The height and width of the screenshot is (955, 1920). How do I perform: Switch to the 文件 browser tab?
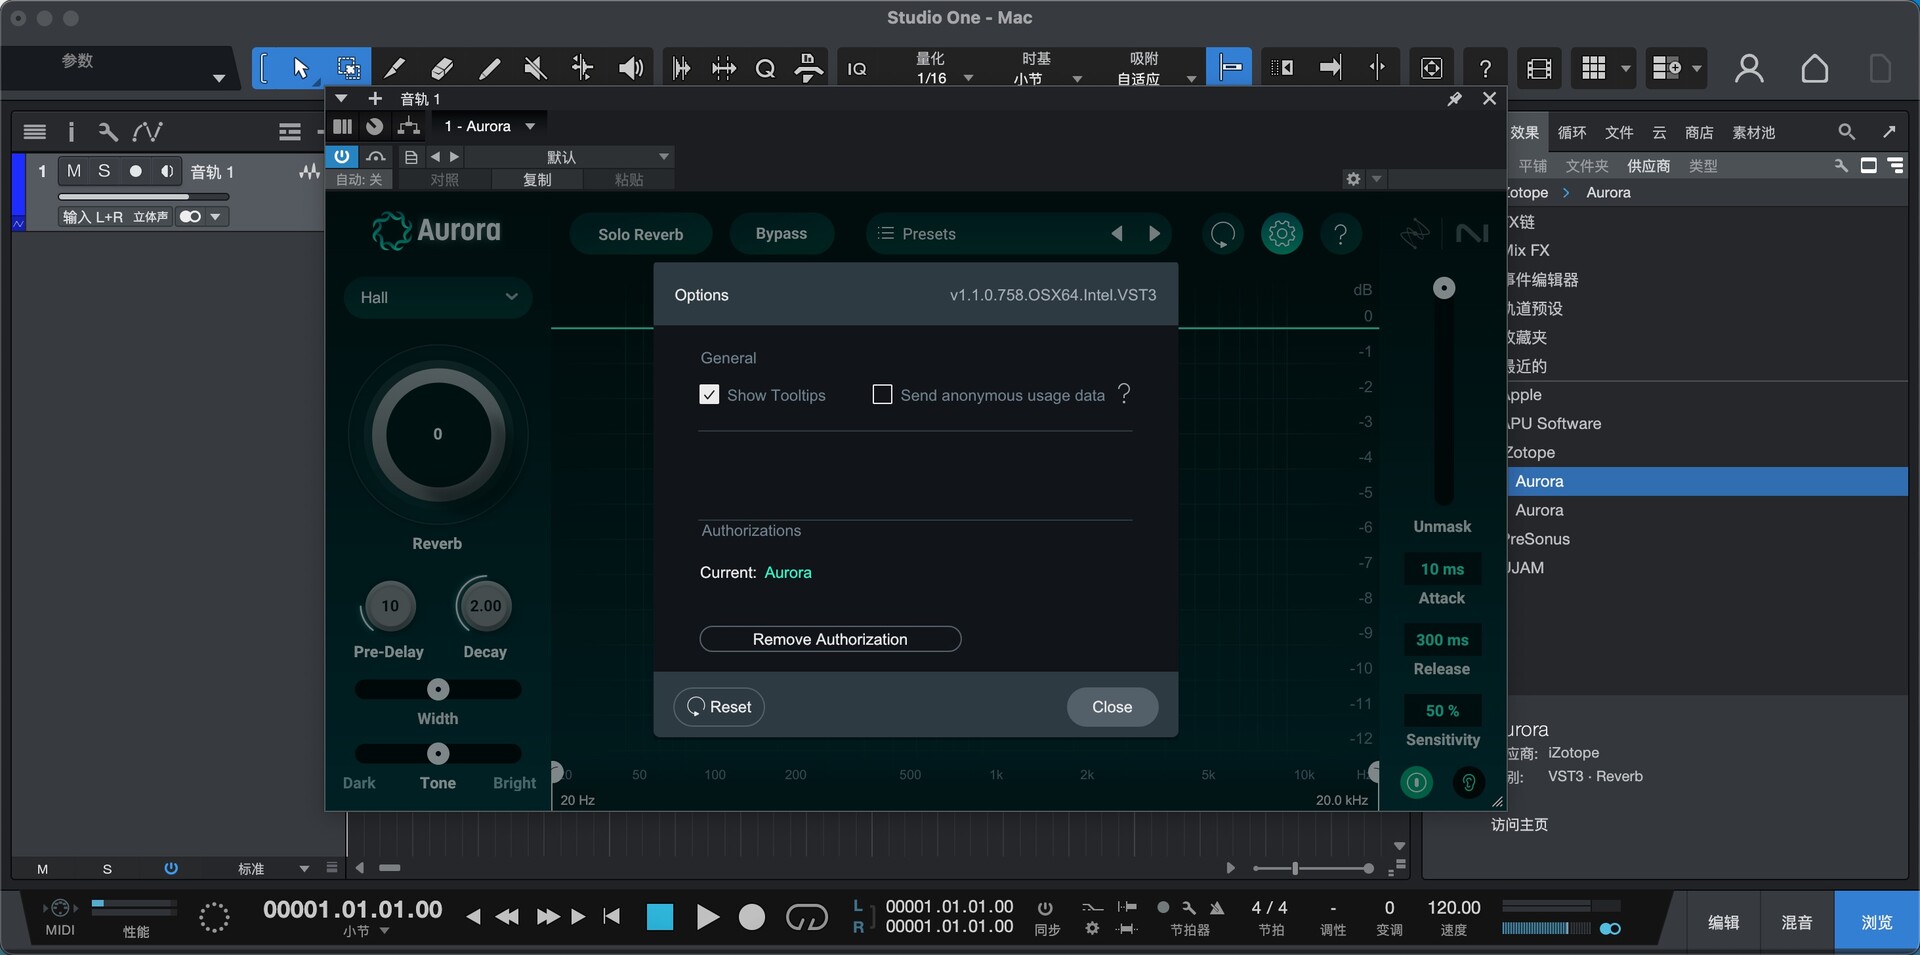tap(1619, 132)
